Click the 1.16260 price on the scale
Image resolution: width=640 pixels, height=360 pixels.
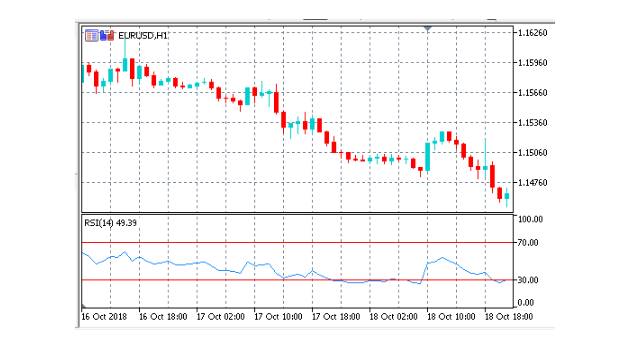(532, 33)
